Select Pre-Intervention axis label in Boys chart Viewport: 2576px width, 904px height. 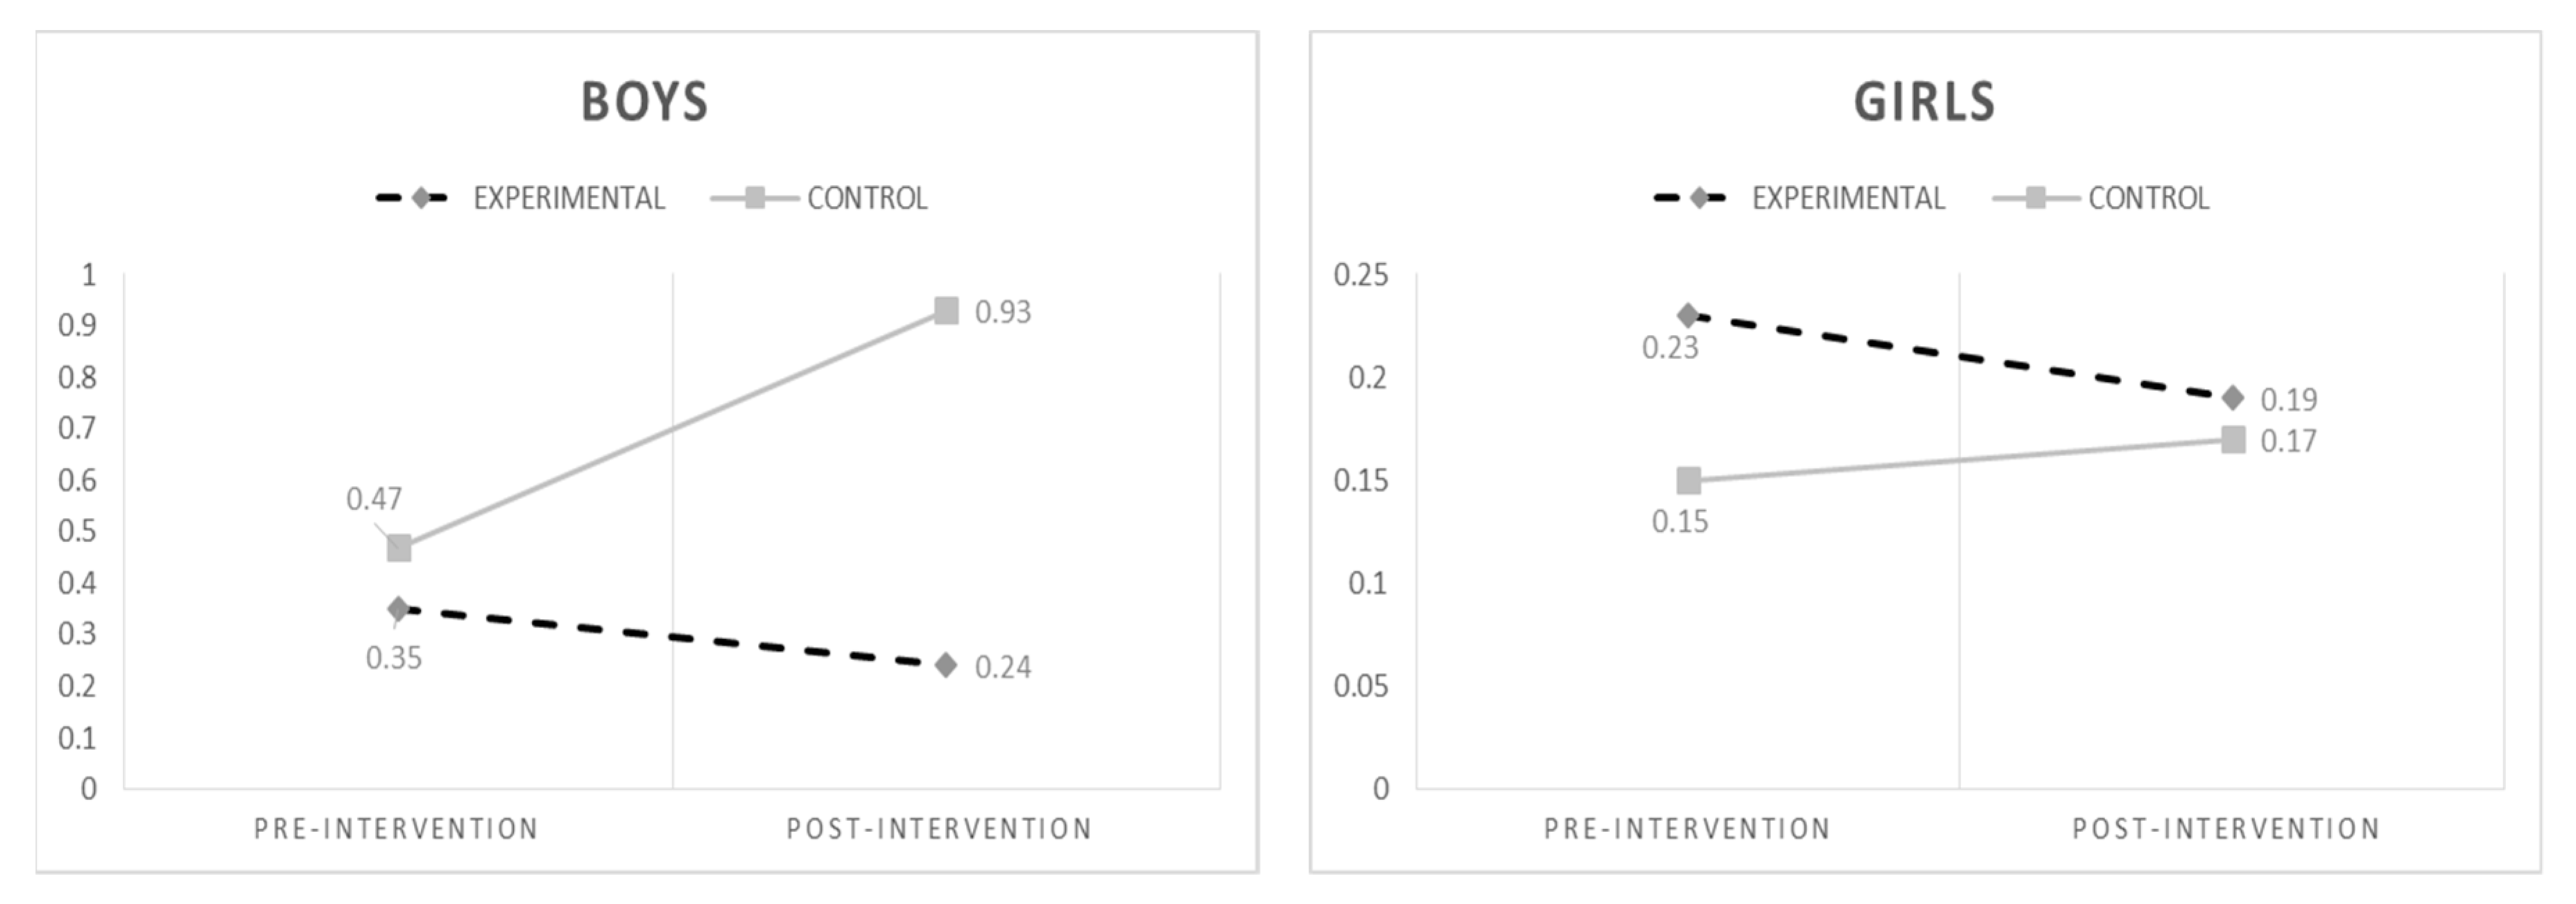(396, 829)
